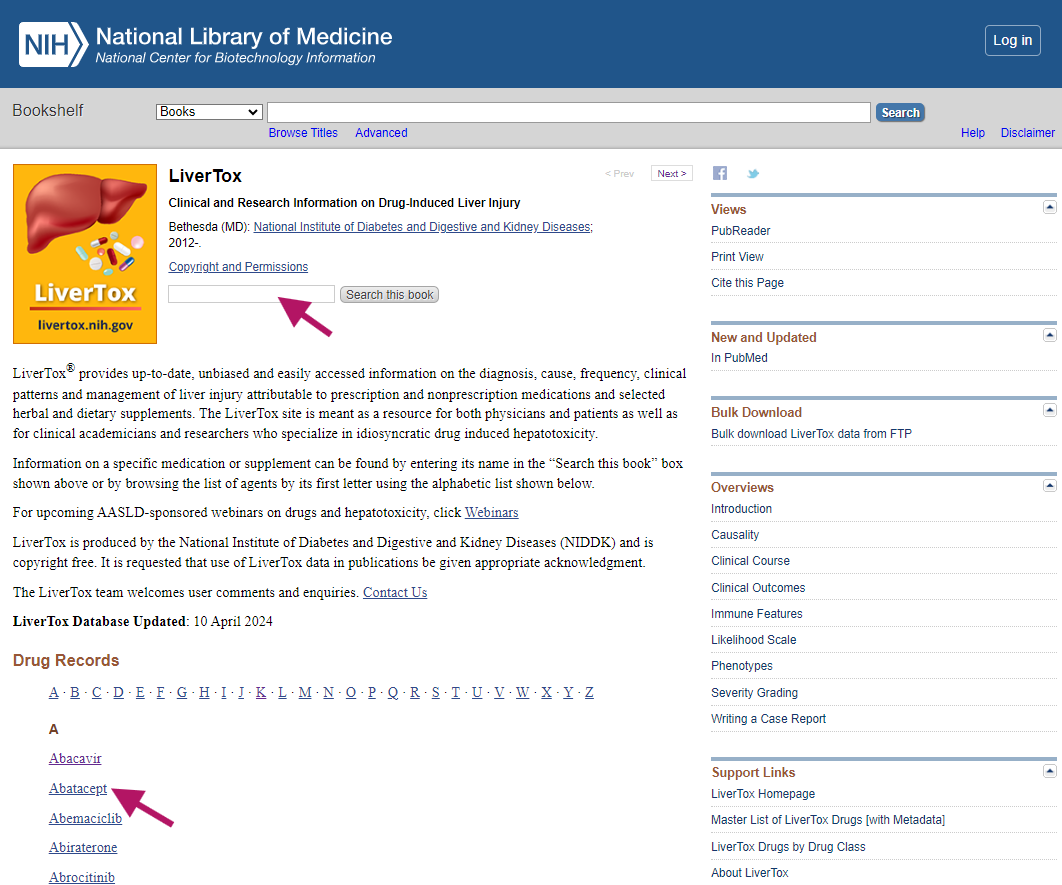This screenshot has width=1062, height=885.
Task: Open the Disclaimer link
Action: click(1027, 133)
